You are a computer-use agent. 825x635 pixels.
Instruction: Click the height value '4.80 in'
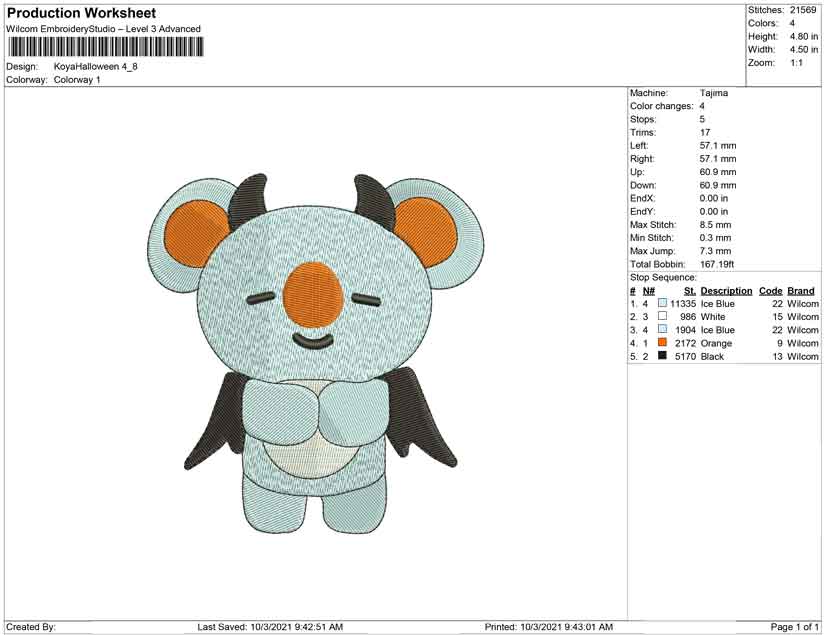pos(804,36)
